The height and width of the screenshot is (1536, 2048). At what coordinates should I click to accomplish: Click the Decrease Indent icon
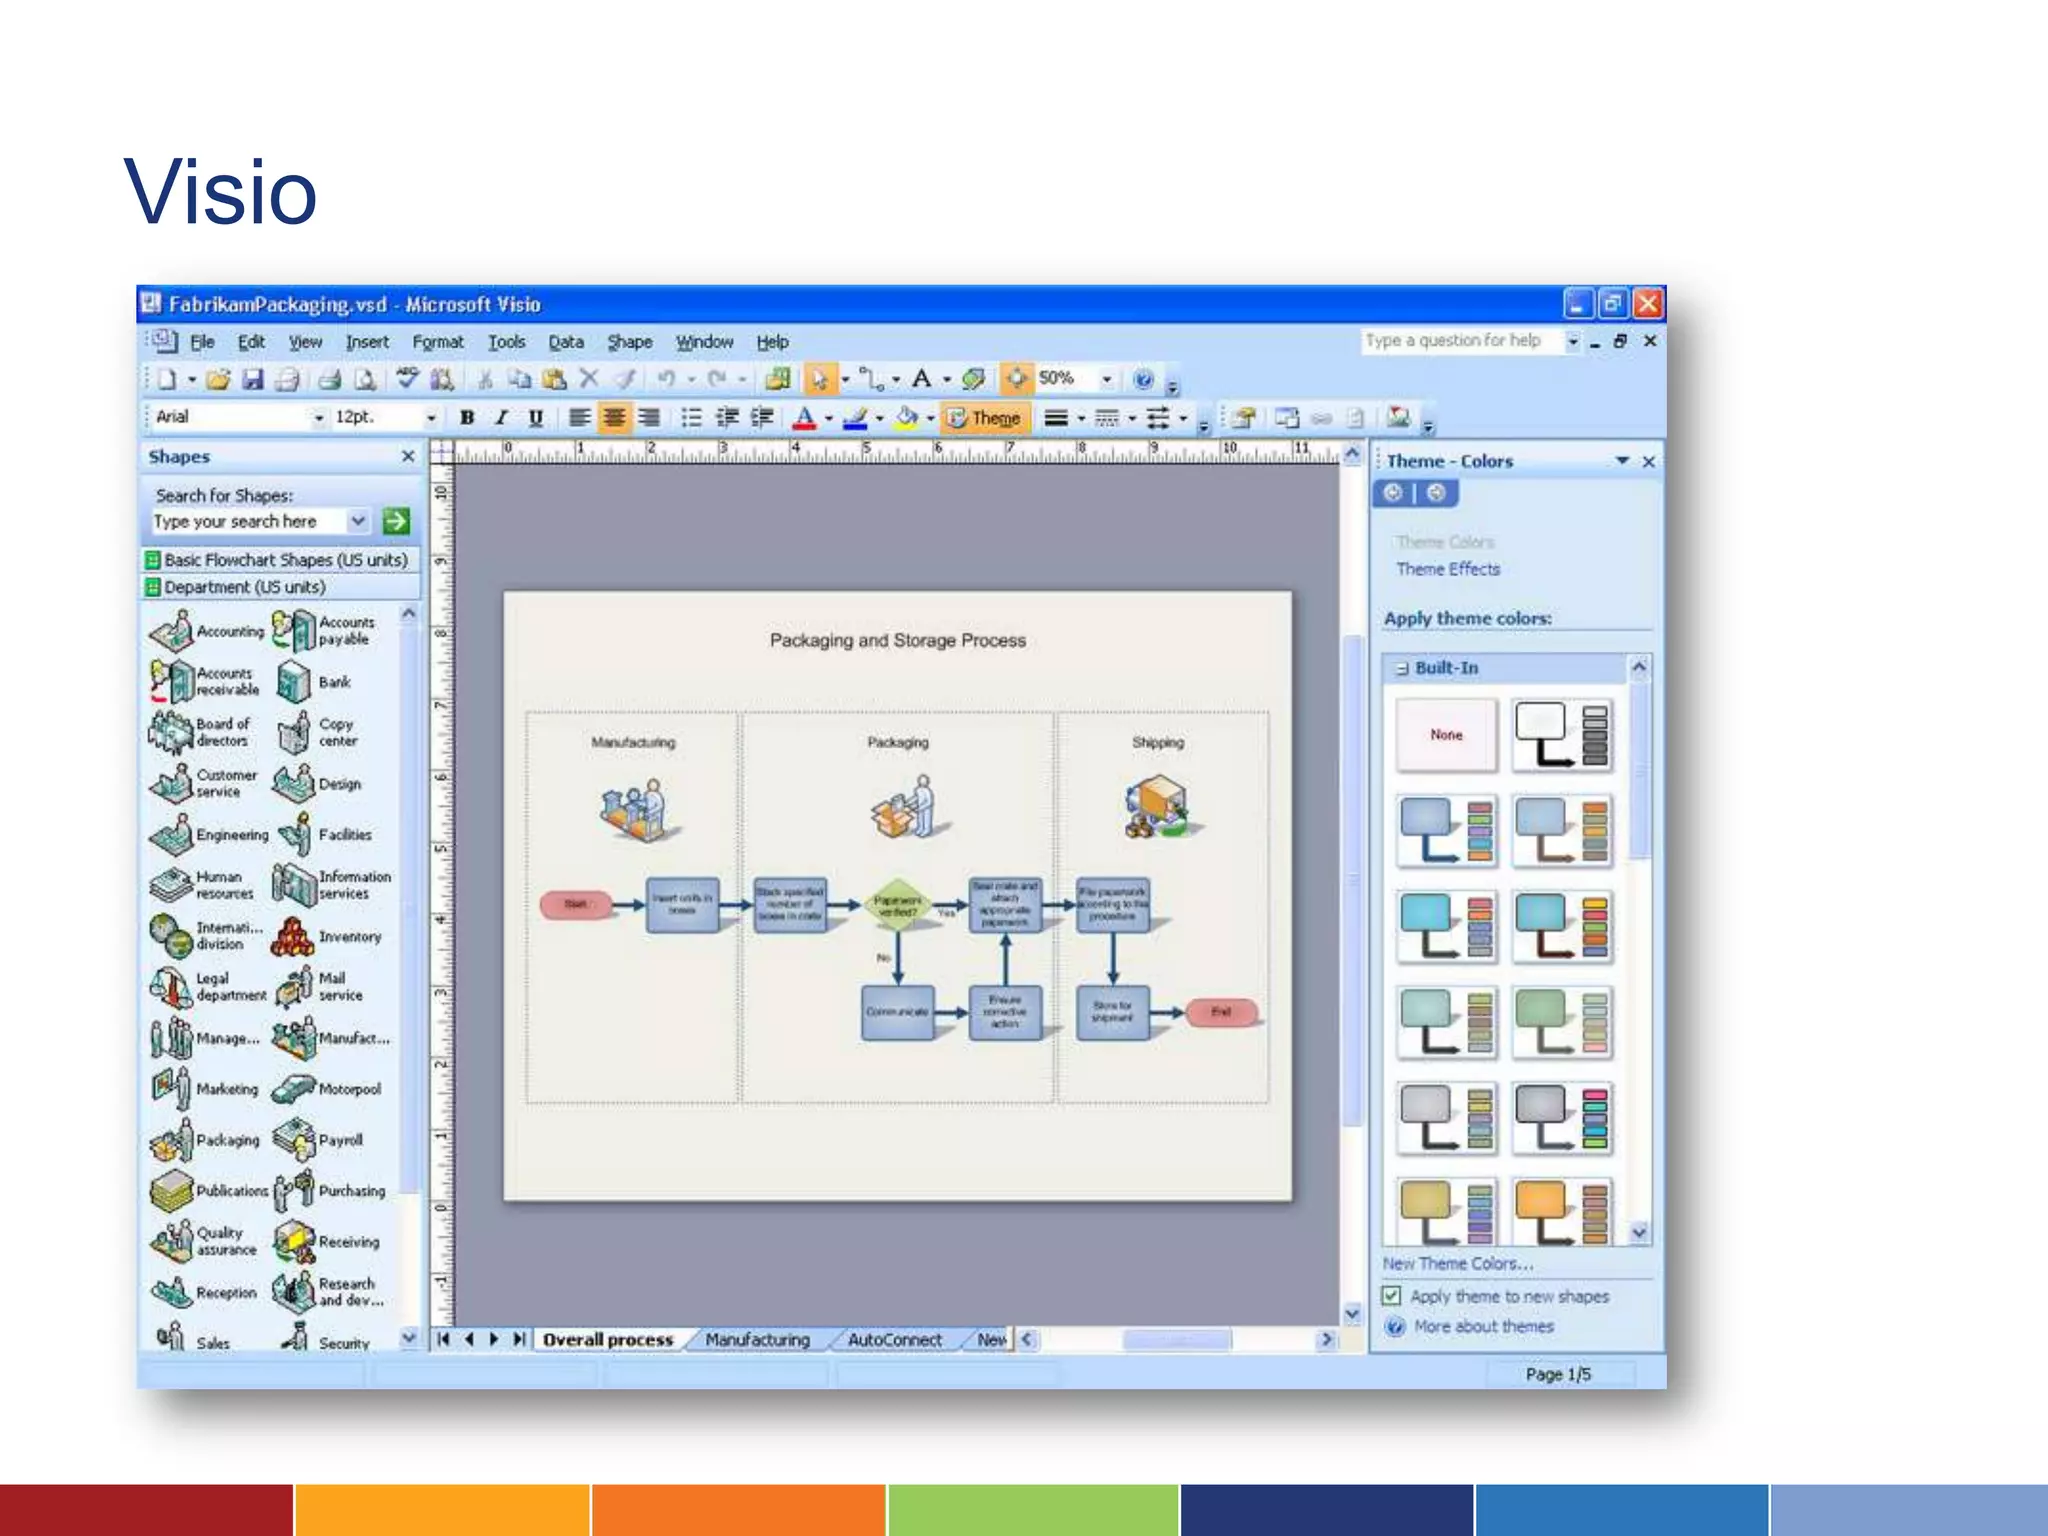(727, 418)
